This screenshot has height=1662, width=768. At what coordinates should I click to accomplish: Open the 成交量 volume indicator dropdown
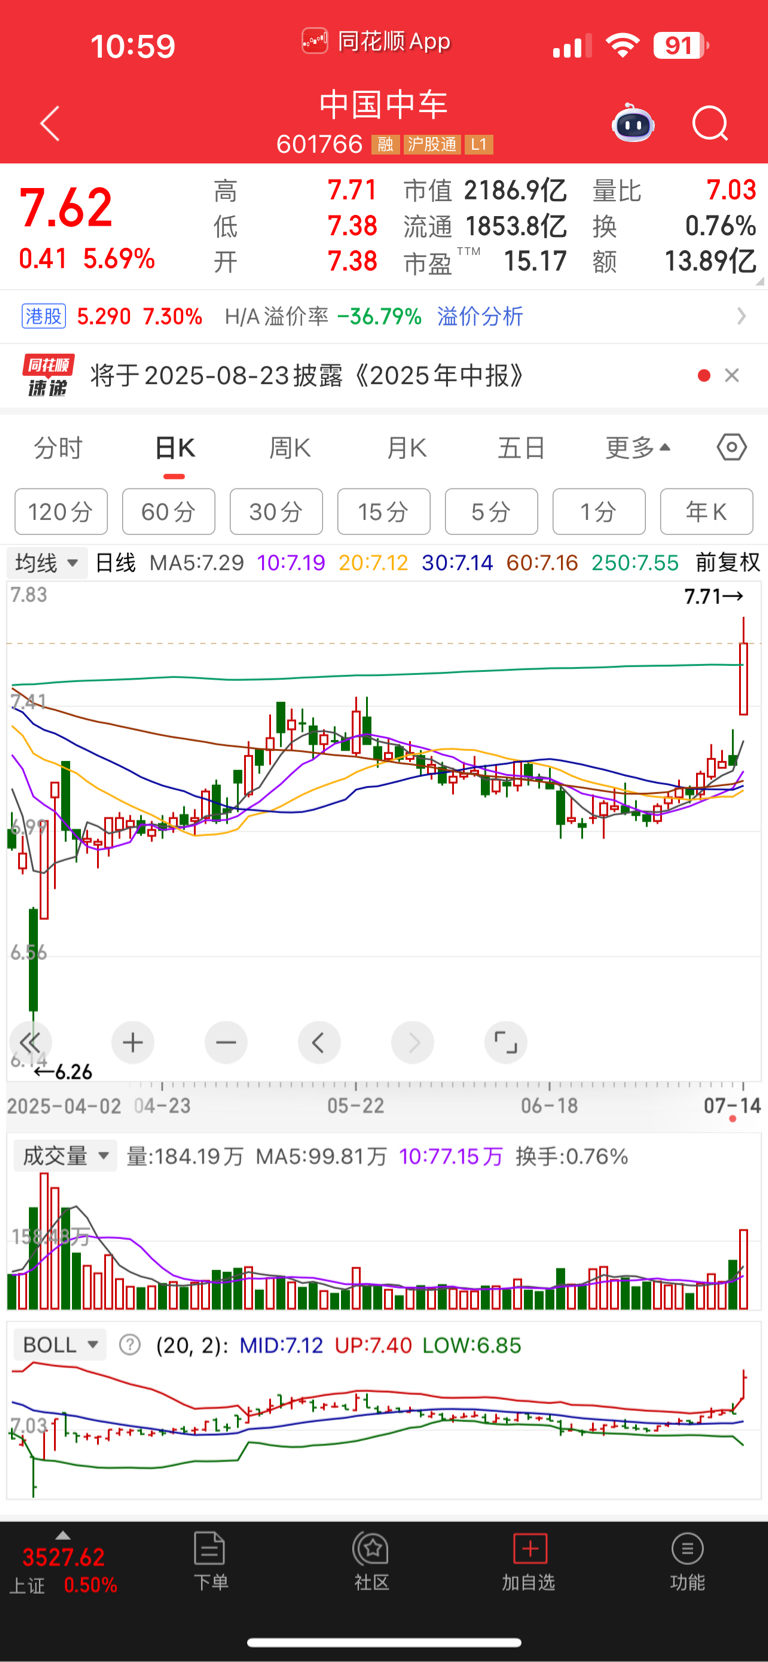coord(65,1156)
